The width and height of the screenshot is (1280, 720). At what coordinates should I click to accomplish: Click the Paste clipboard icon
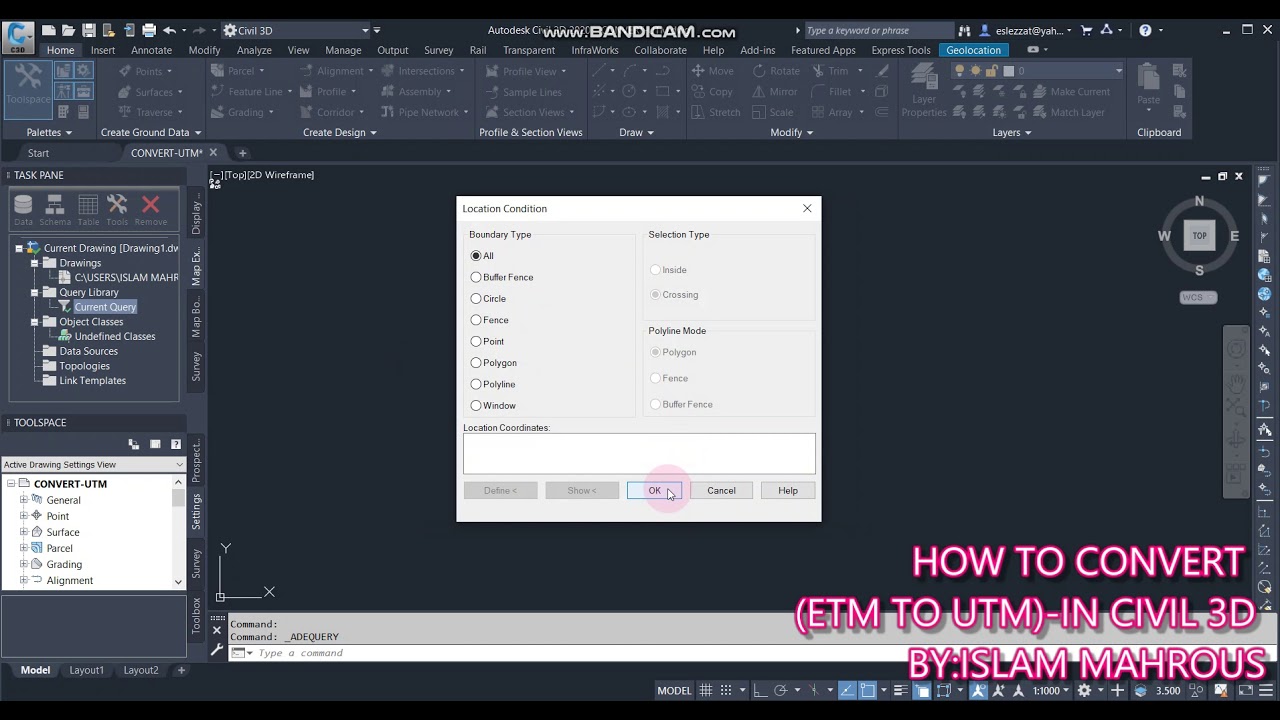[x=1149, y=85]
